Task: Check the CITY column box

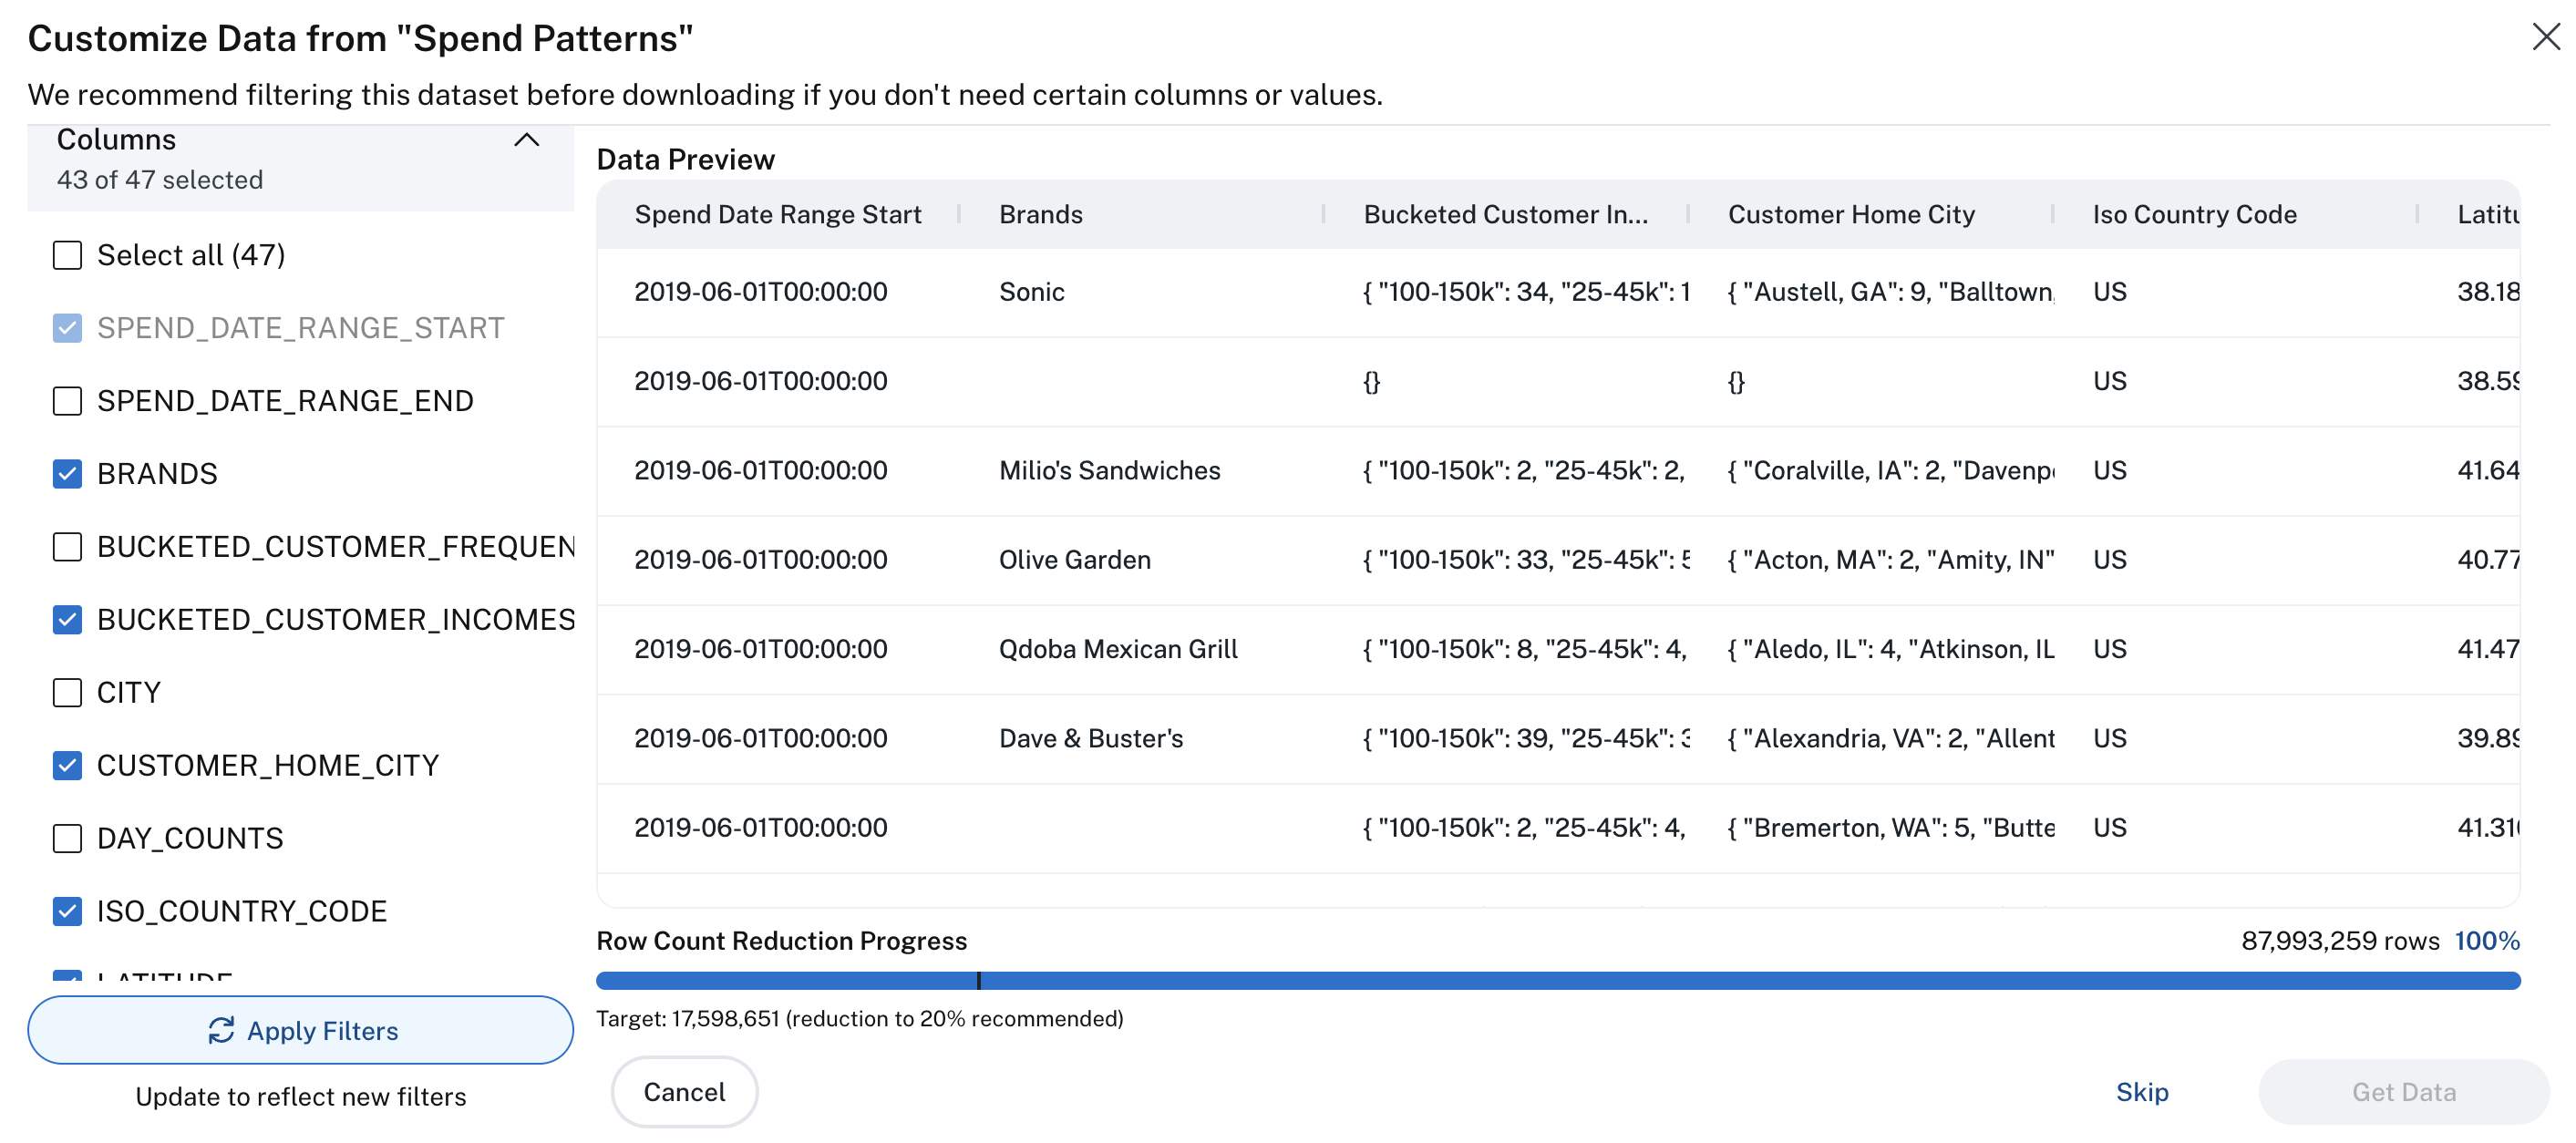Action: click(x=67, y=692)
